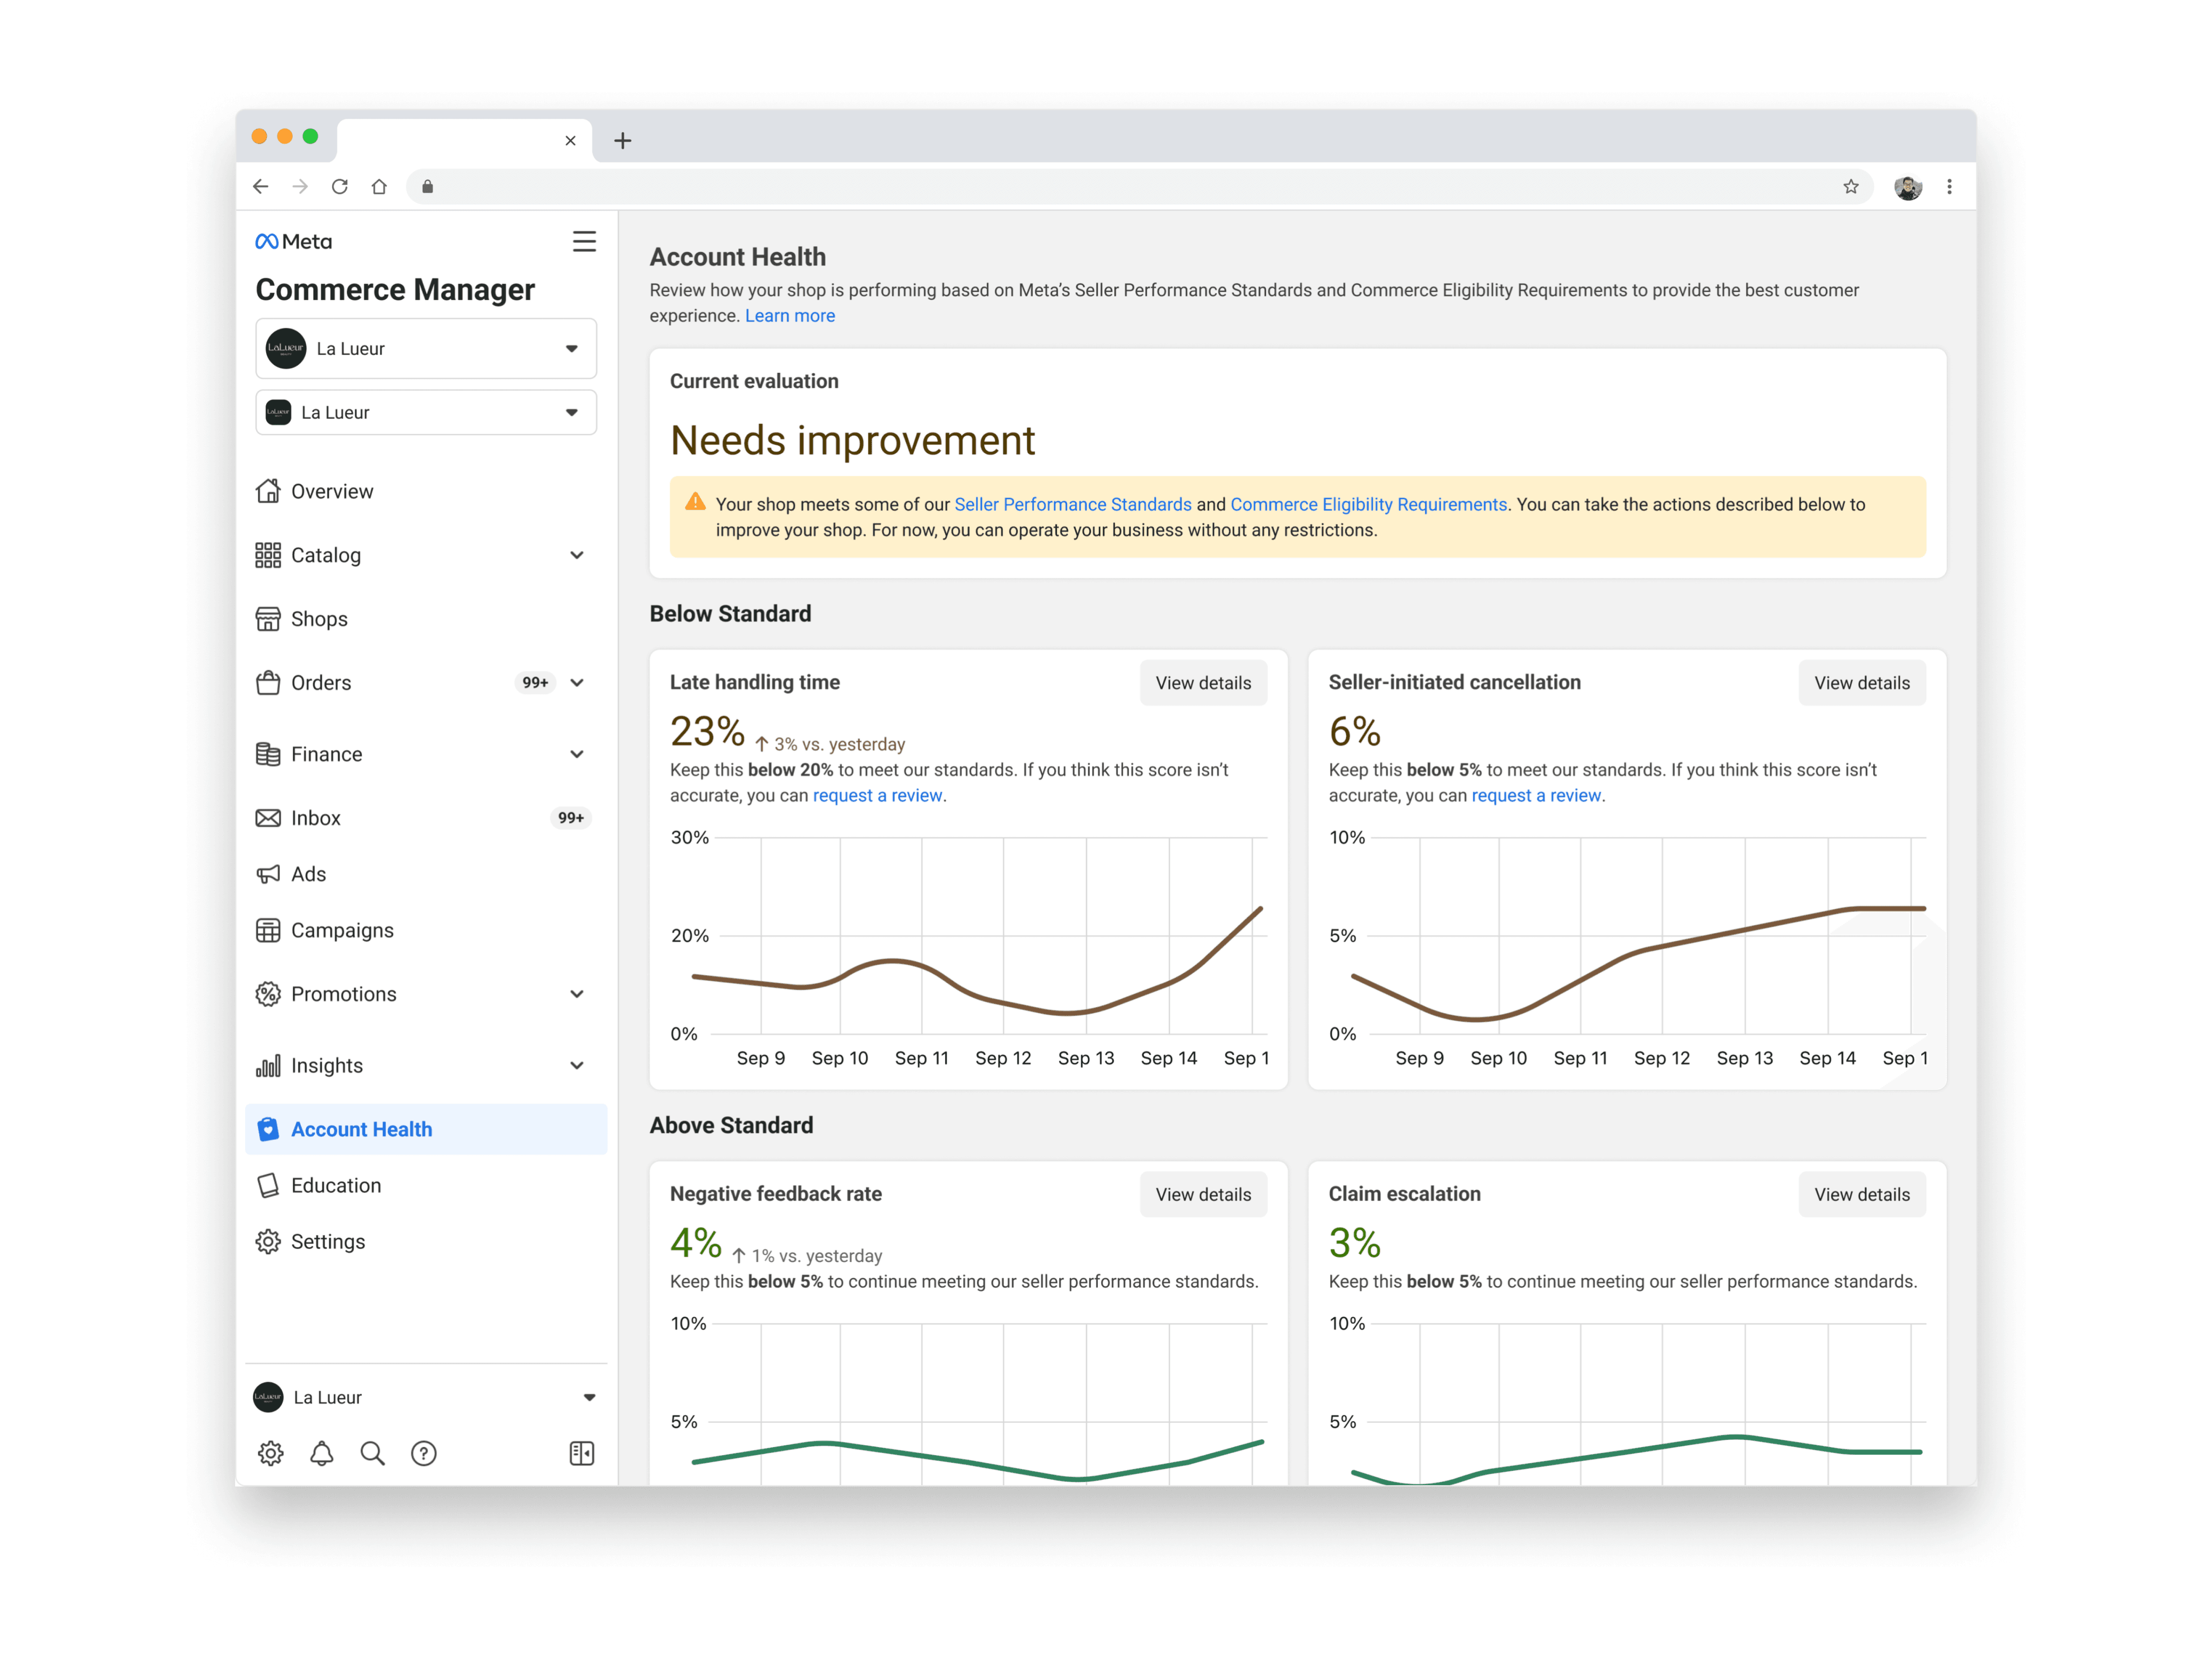Toggle sidebar panel icon at bottom

pos(582,1453)
